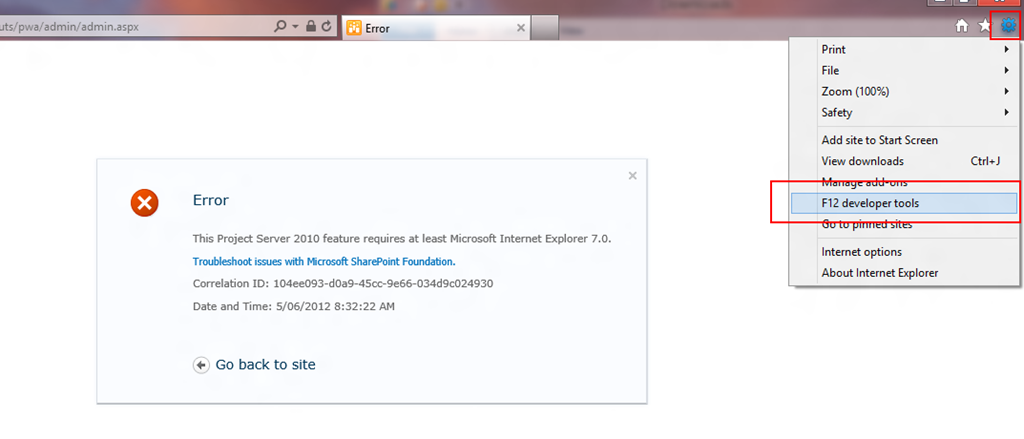The height and width of the screenshot is (439, 1024).
Task: Click the security lock icon in address bar
Action: point(312,27)
